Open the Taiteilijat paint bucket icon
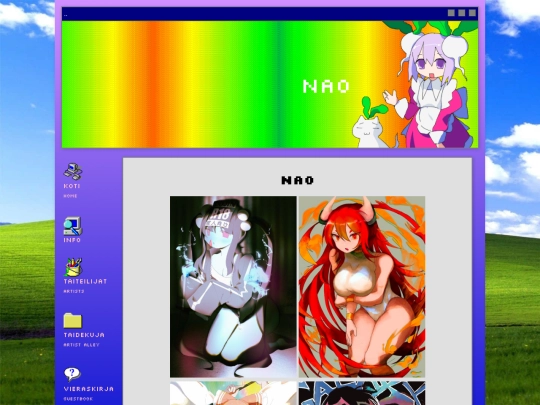The image size is (540, 405). [x=73, y=267]
